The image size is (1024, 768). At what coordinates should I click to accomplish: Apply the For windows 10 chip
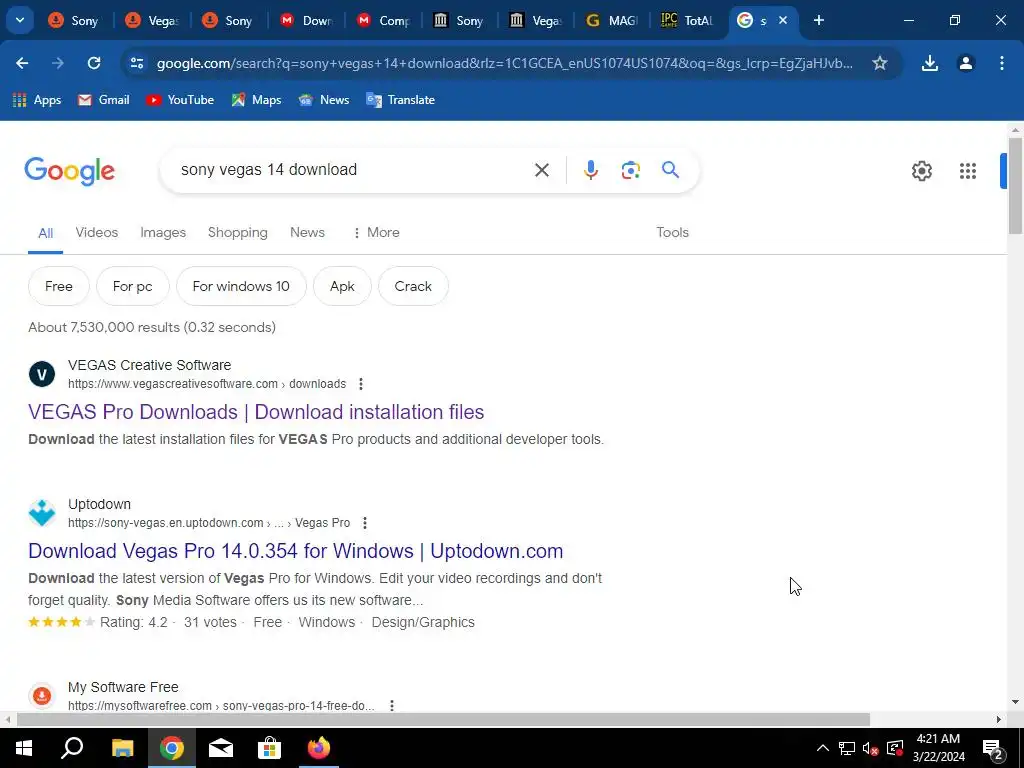click(x=241, y=286)
